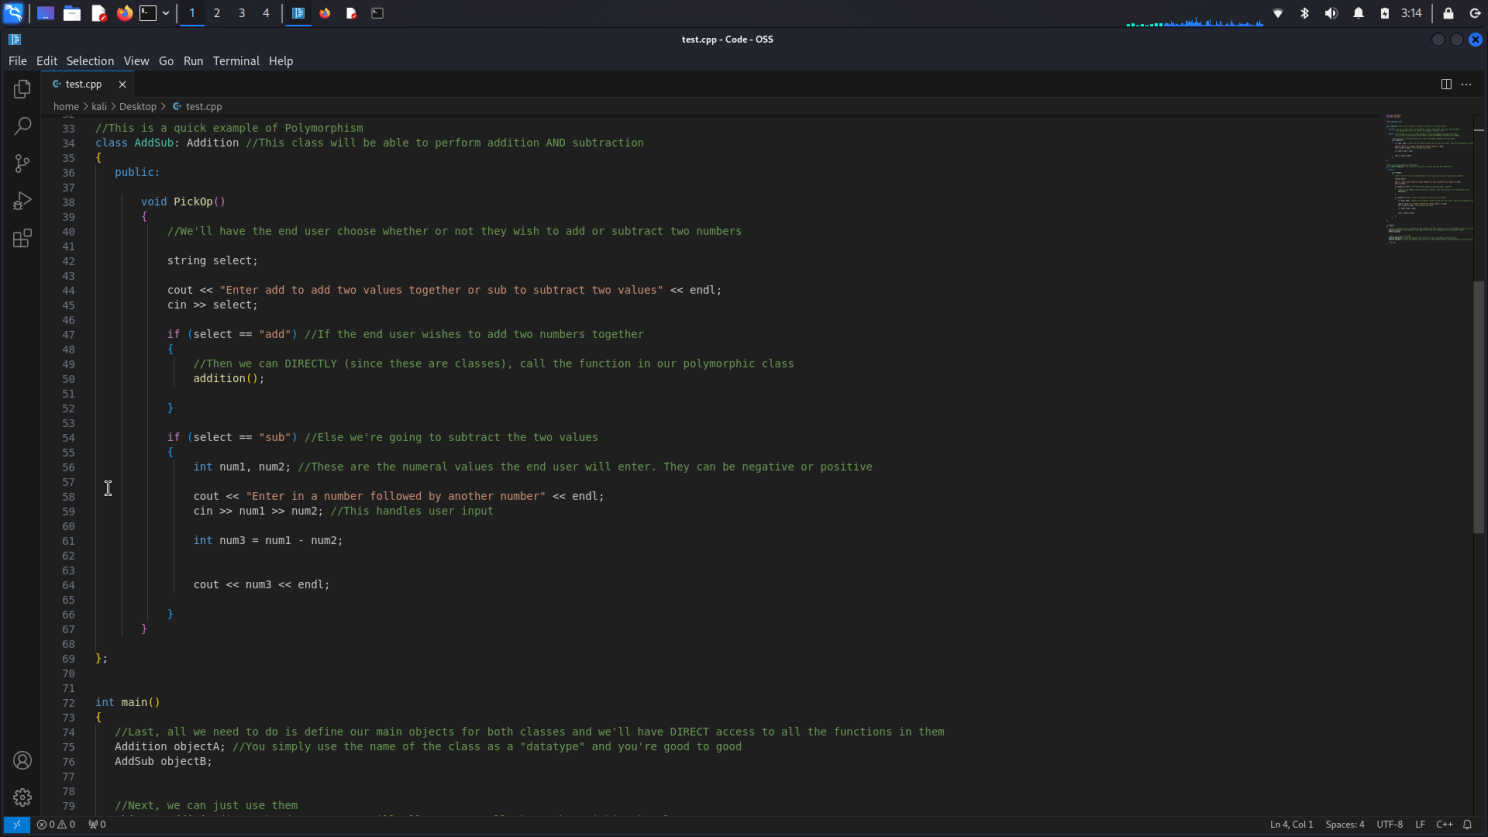
Task: Open the Bluetooth tray icon
Action: pyautogui.click(x=1304, y=13)
